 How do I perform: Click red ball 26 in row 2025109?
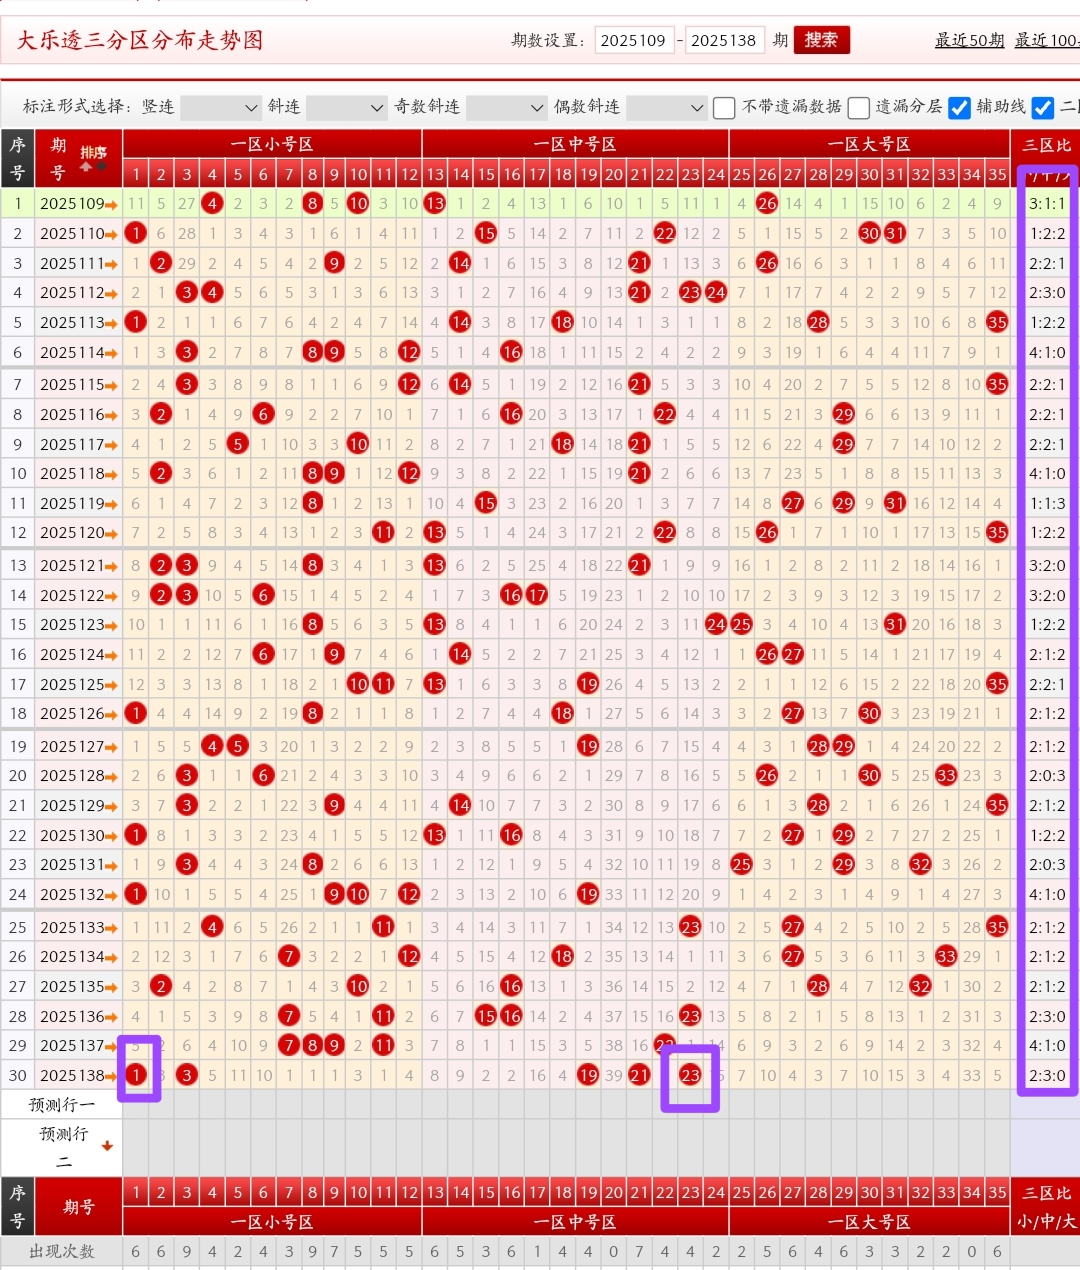pos(767,204)
